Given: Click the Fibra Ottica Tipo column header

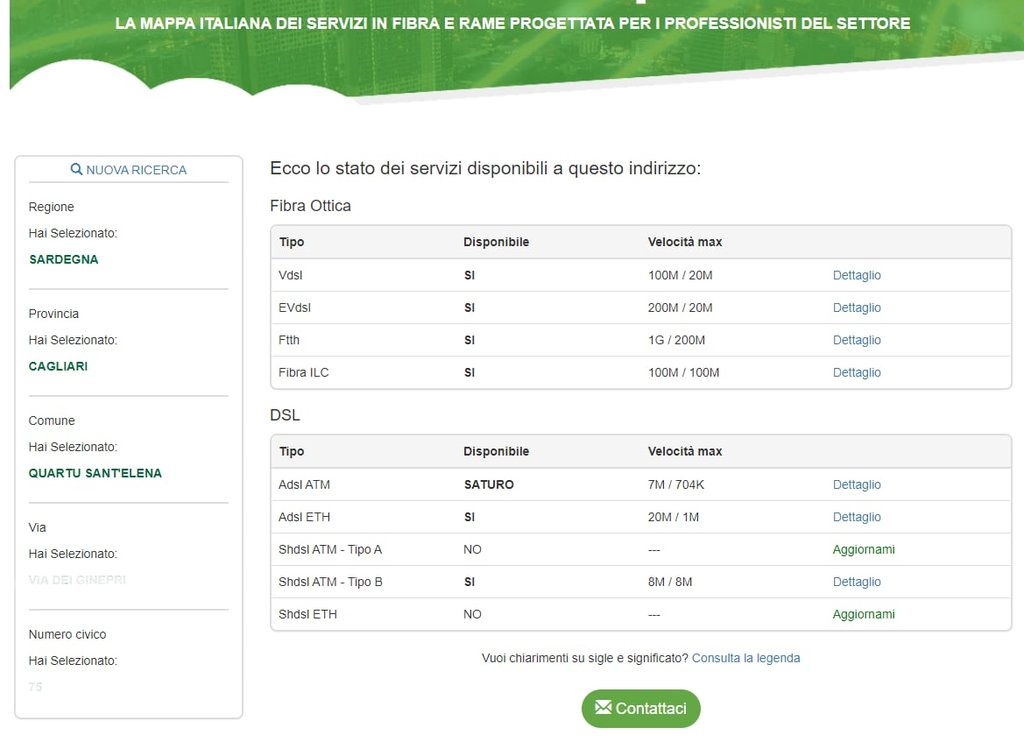Looking at the screenshot, I should click(292, 242).
